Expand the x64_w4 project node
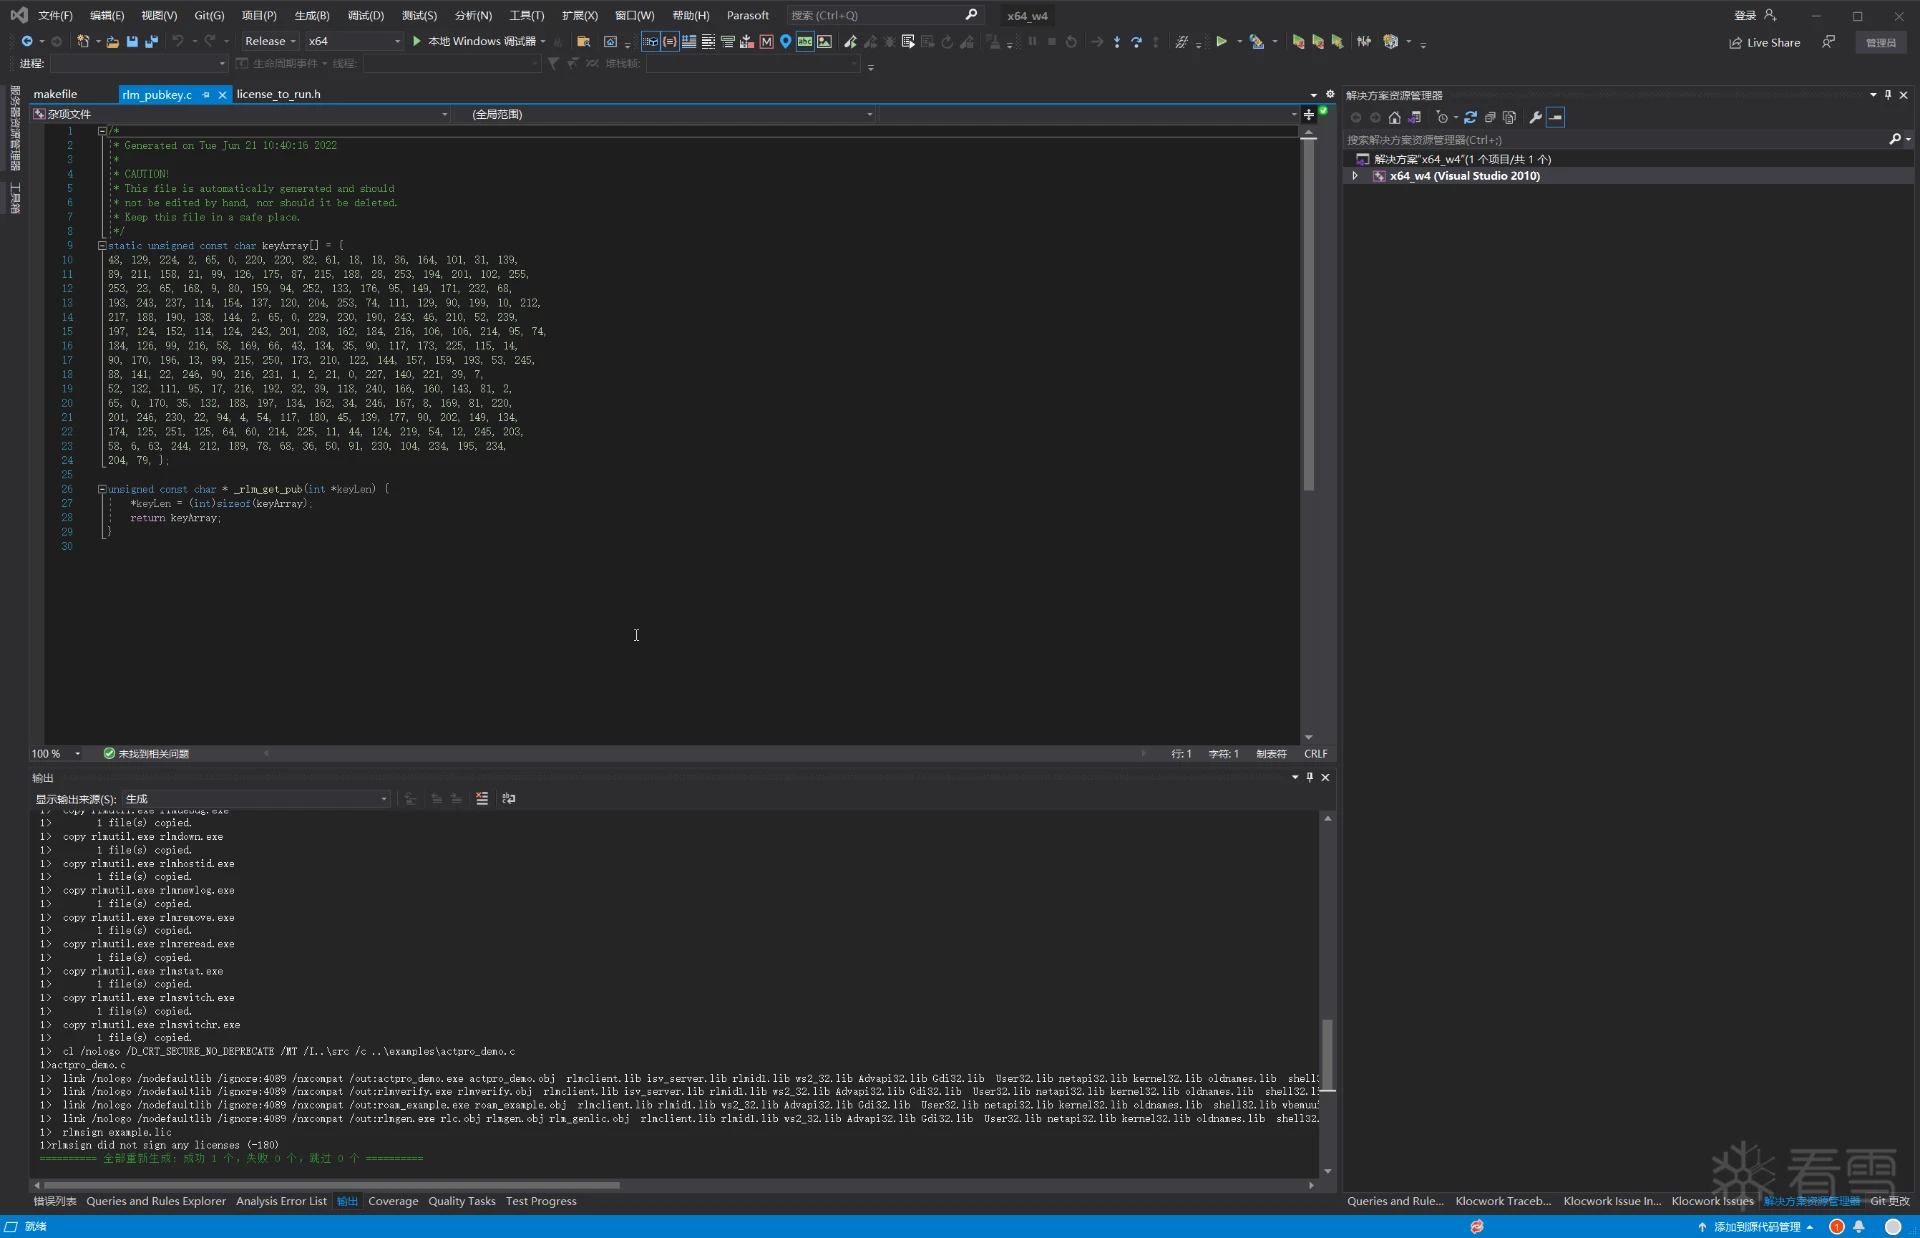This screenshot has width=1920, height=1238. (1355, 176)
